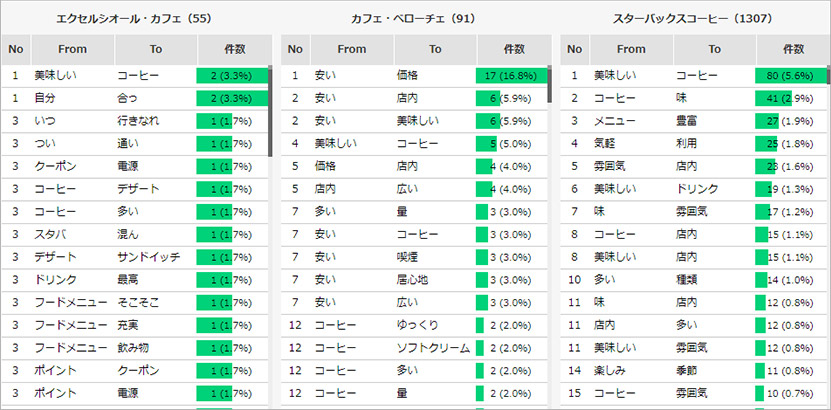Click the 豊富 To cell
Screen dimensions: 831x410
point(686,121)
